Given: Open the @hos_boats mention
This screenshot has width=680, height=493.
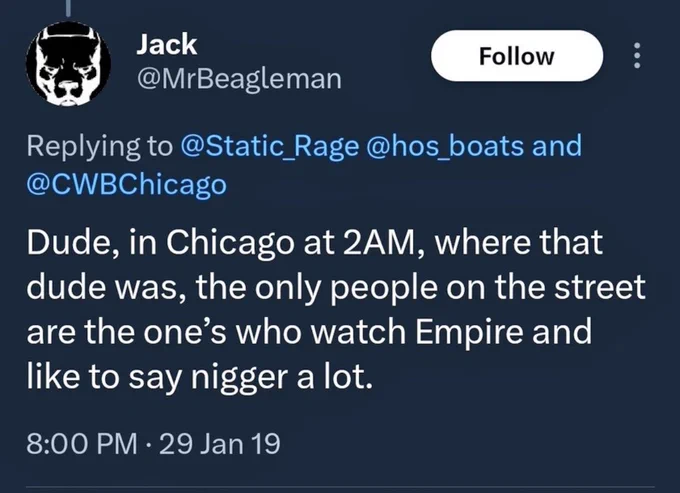Looking at the screenshot, I should pos(445,145).
